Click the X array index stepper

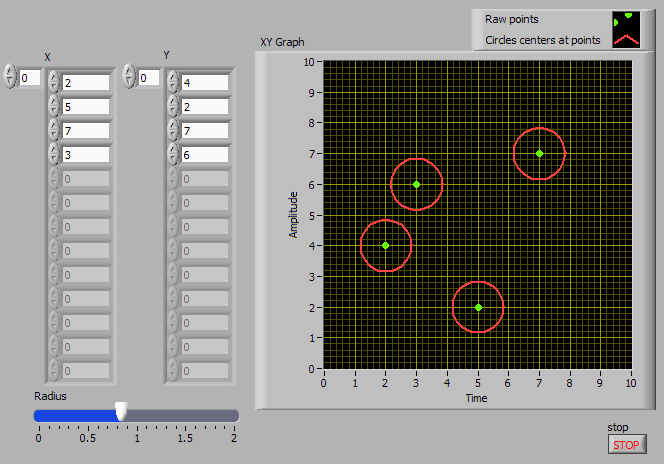point(10,77)
